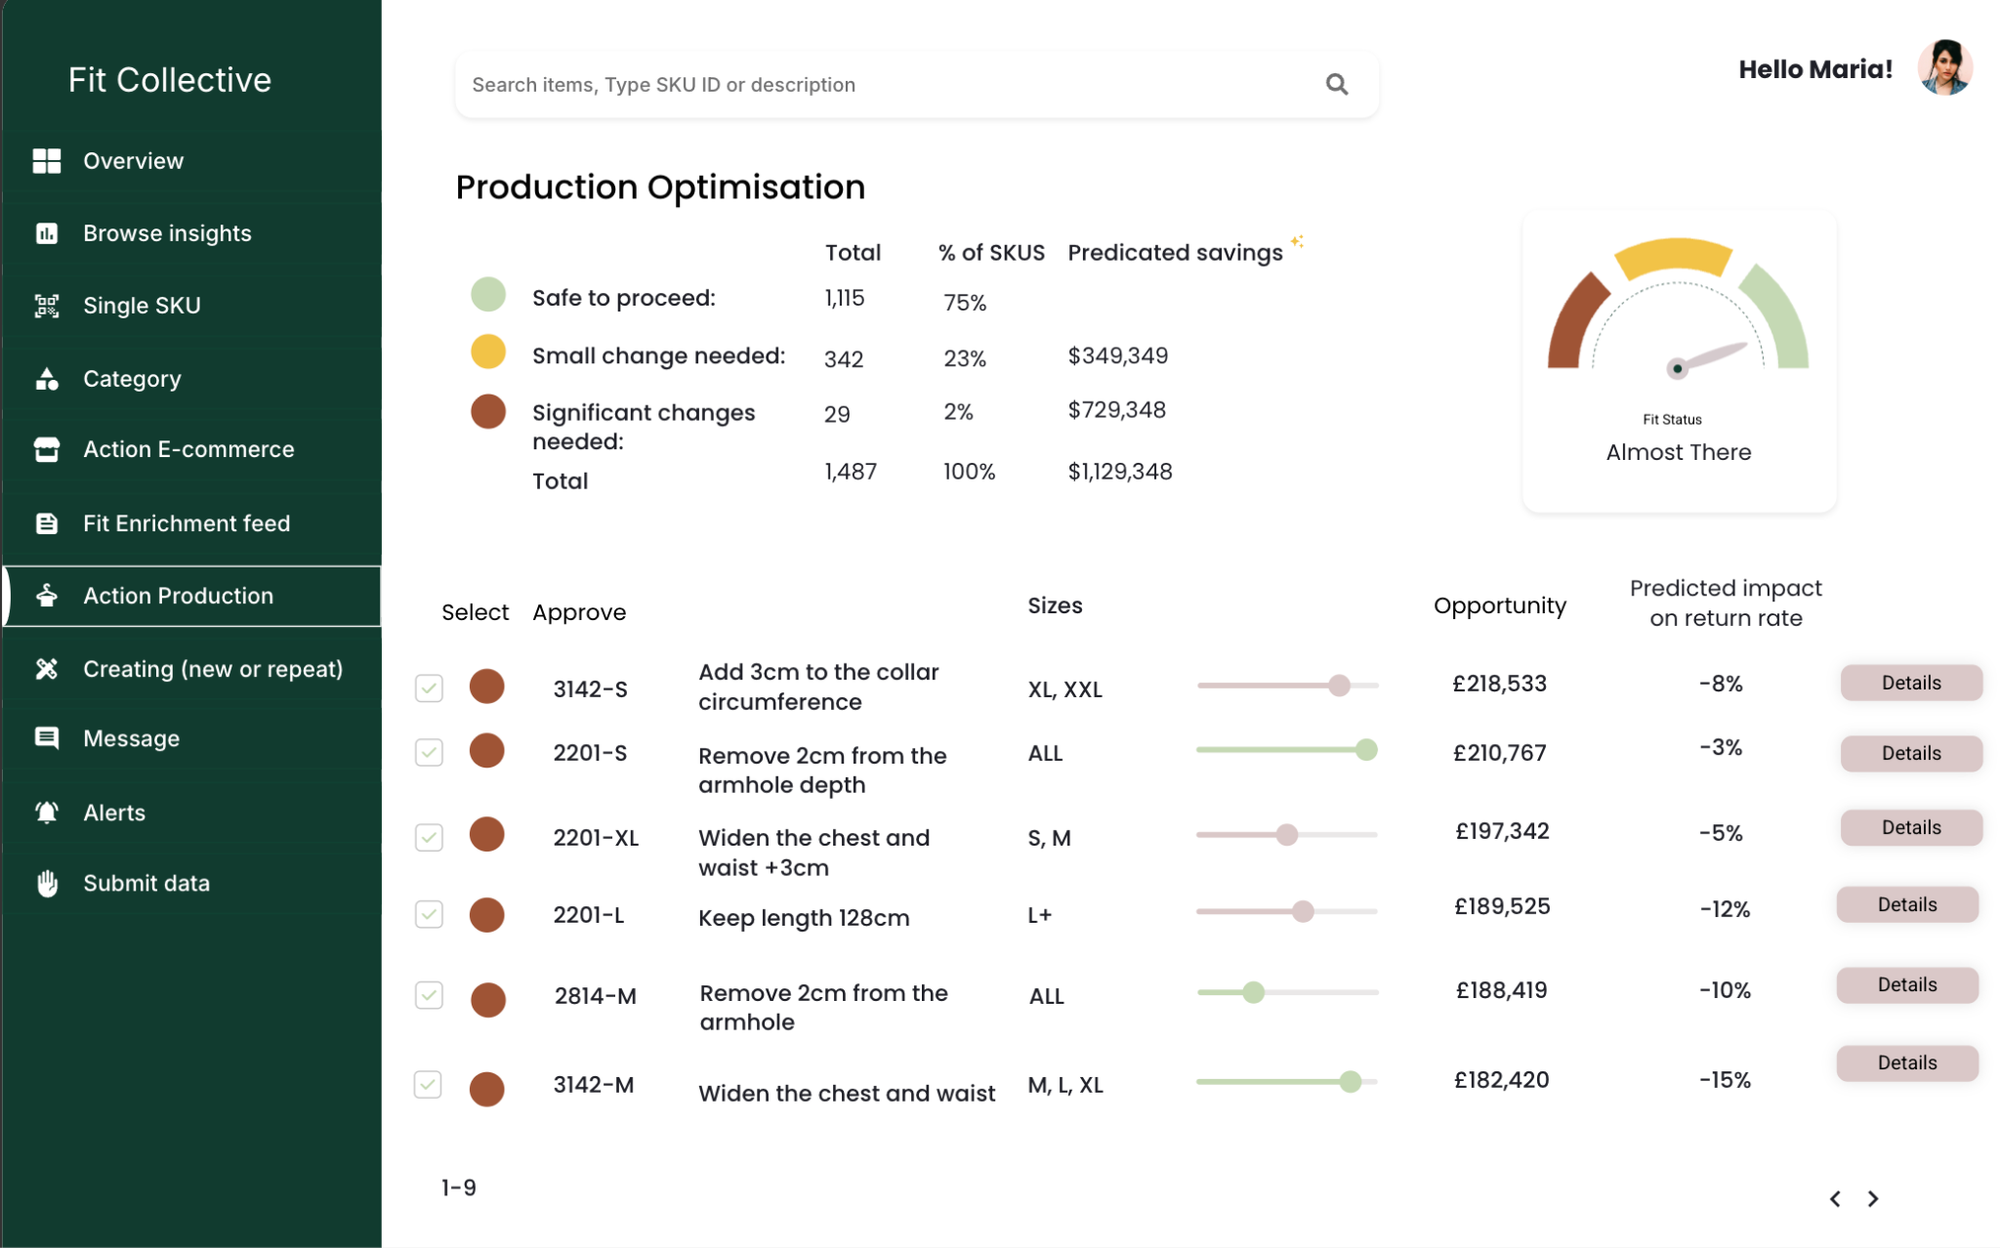Image resolution: width=2000 pixels, height=1248 pixels.
Task: Toggle the checkbox for SKU 2201-XL
Action: tap(429, 837)
